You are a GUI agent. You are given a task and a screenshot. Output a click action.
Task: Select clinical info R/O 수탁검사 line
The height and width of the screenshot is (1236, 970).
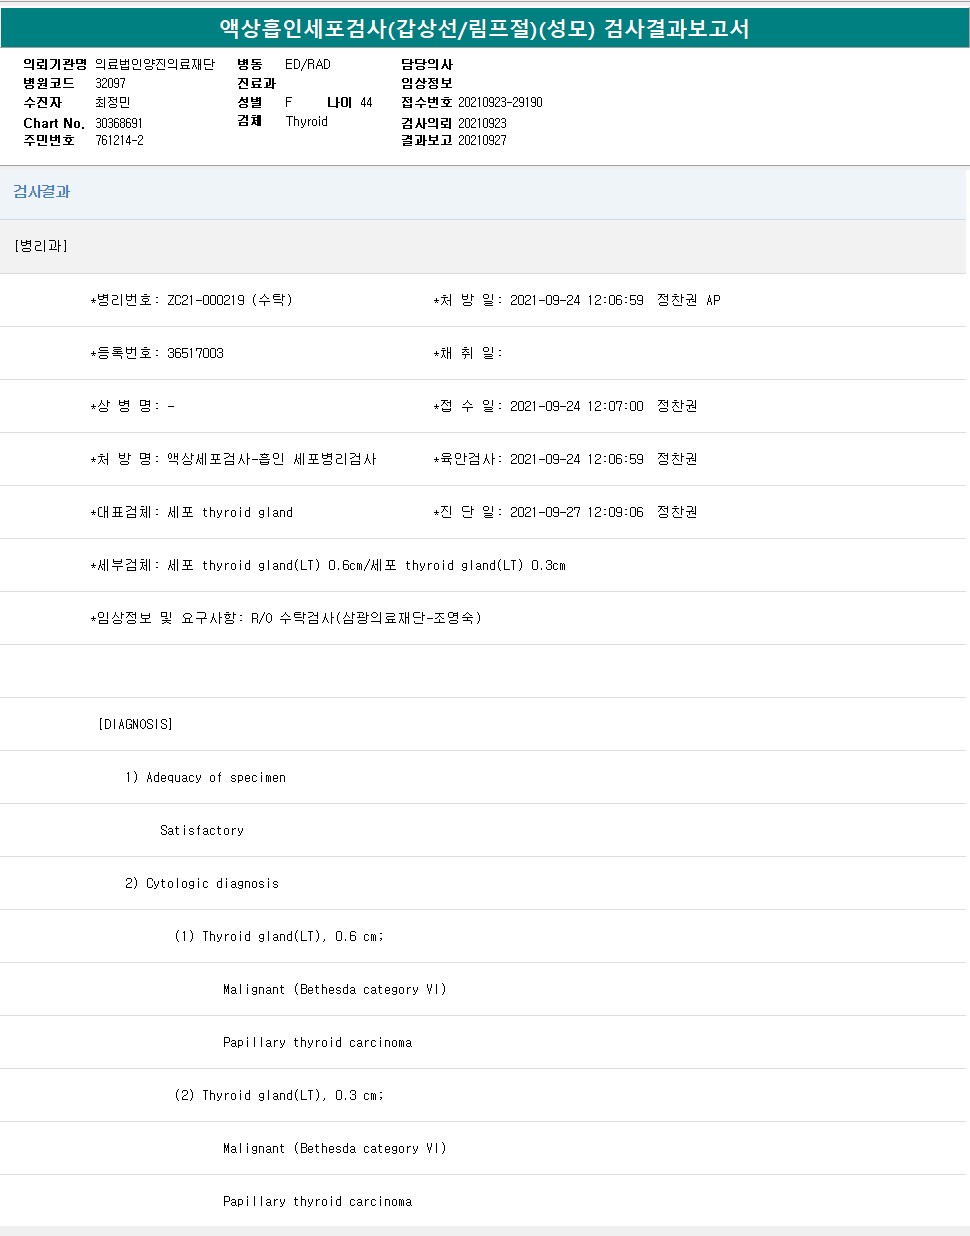pos(286,618)
